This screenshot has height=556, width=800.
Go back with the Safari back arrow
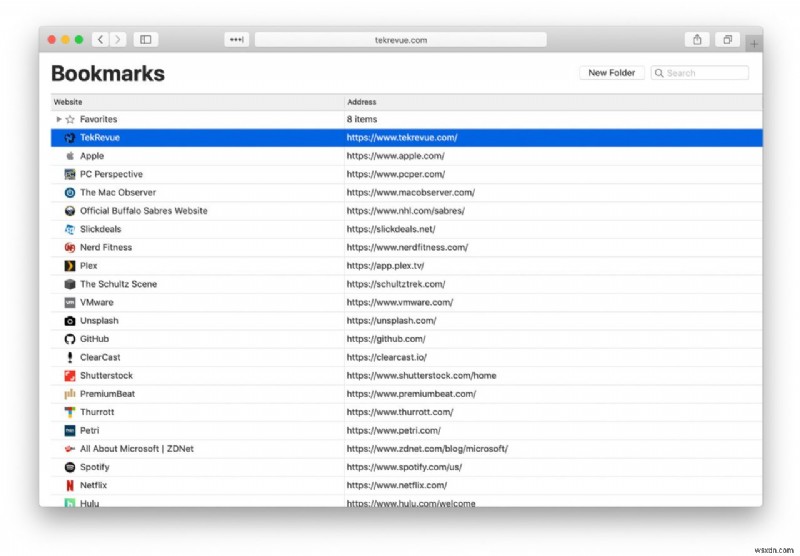(101, 39)
